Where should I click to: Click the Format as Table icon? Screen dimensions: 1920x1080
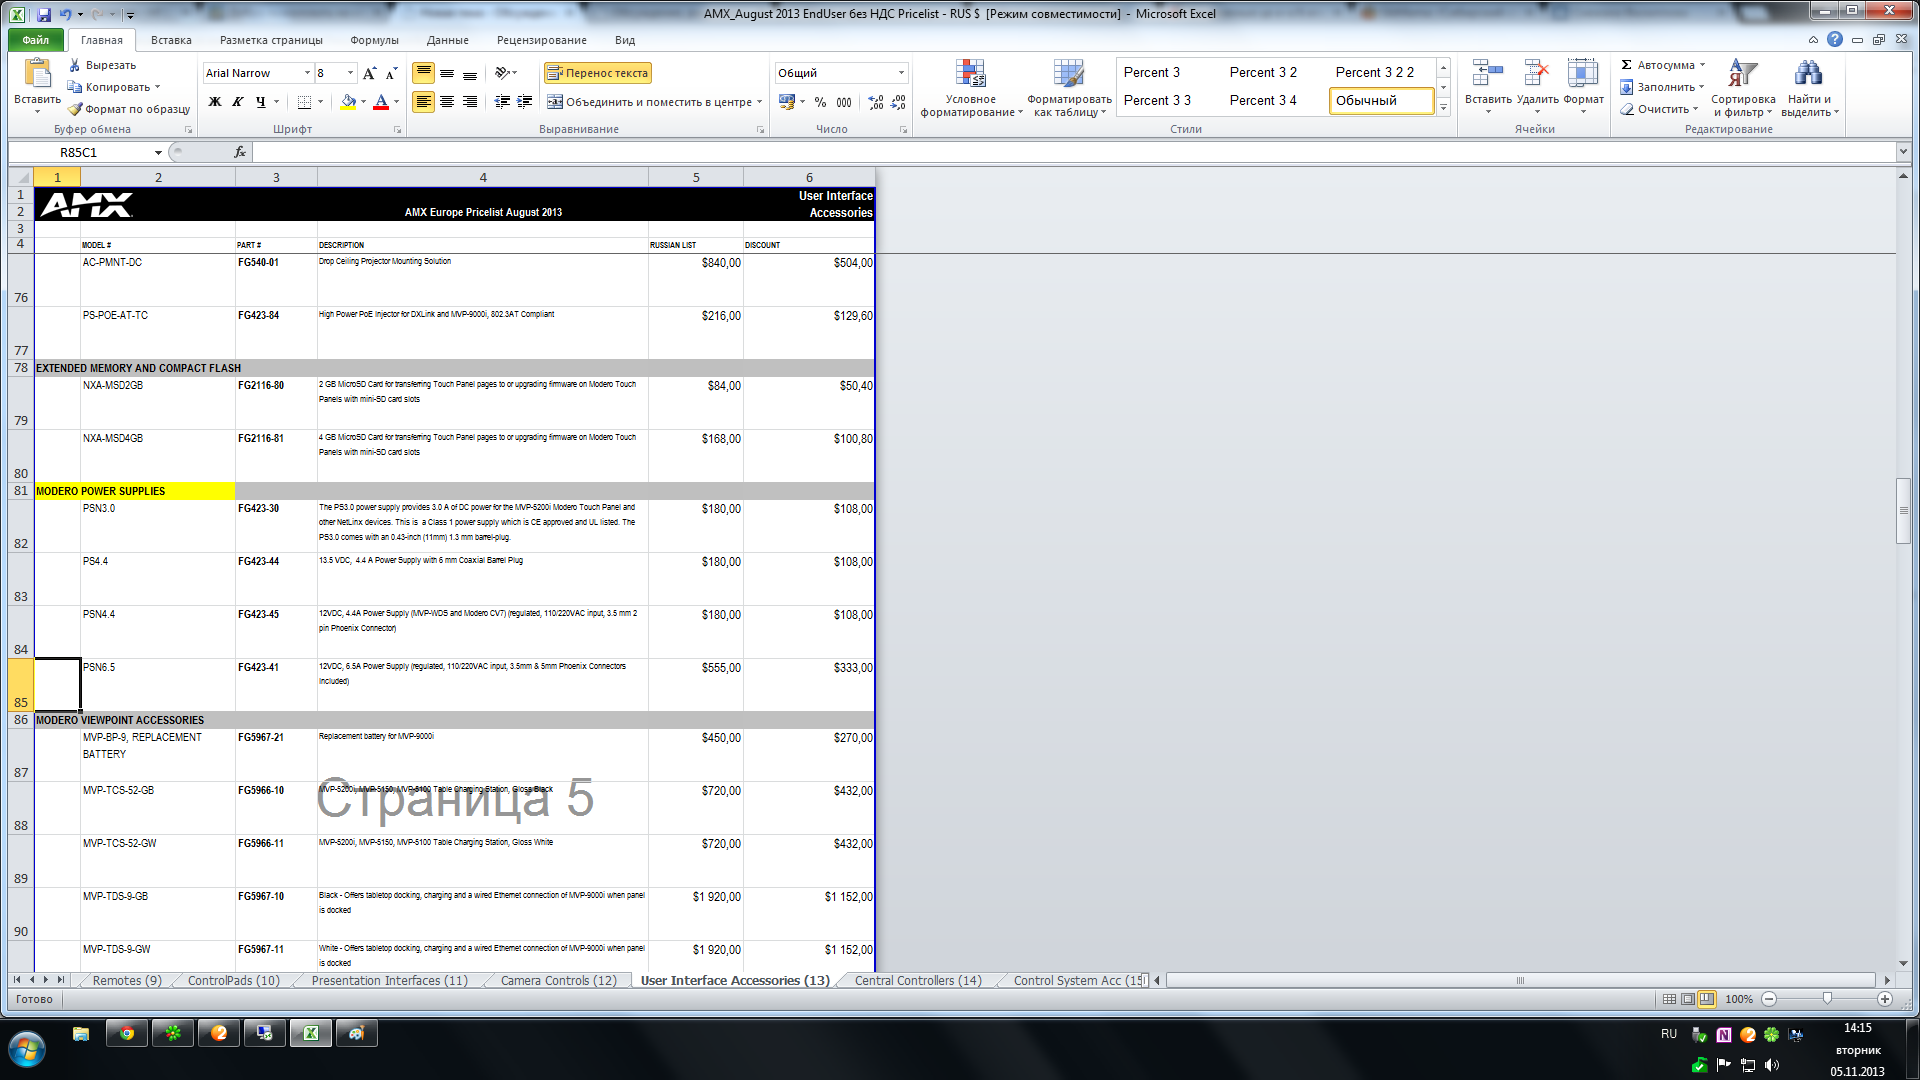point(1069,74)
